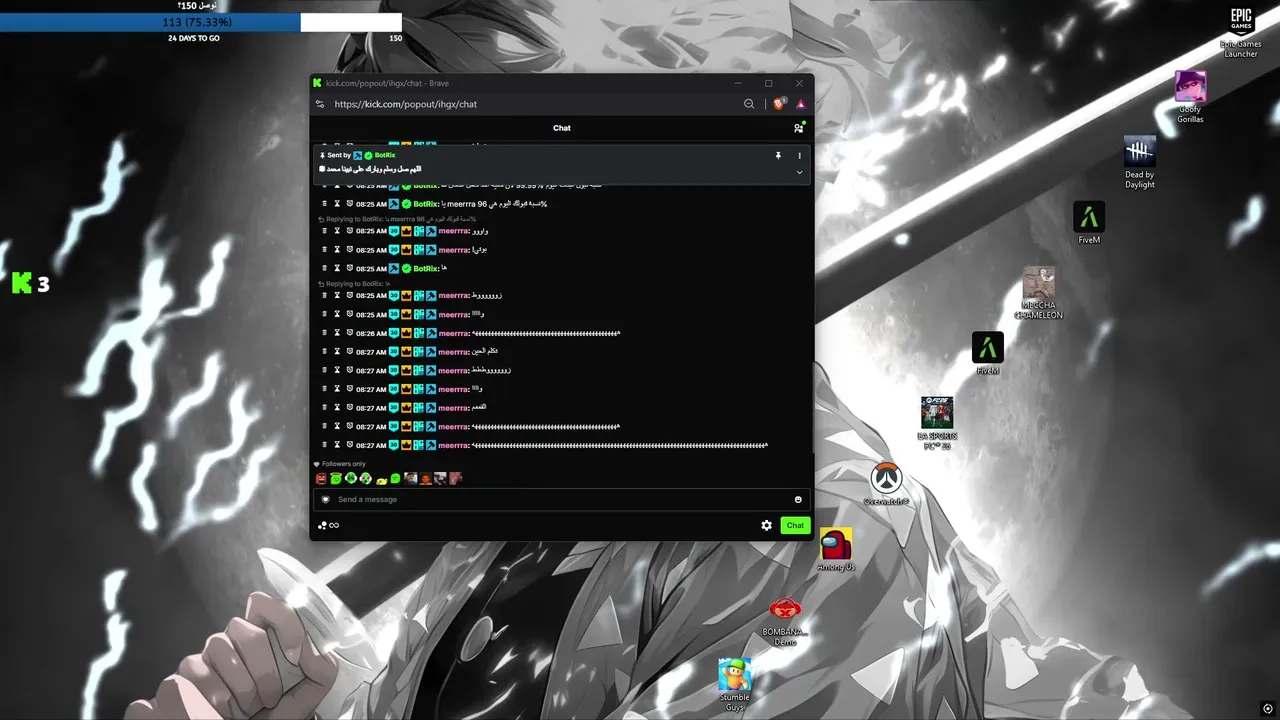Timeout BotRix on the meerrra 96 message
This screenshot has width=1280, height=720.
click(x=337, y=204)
